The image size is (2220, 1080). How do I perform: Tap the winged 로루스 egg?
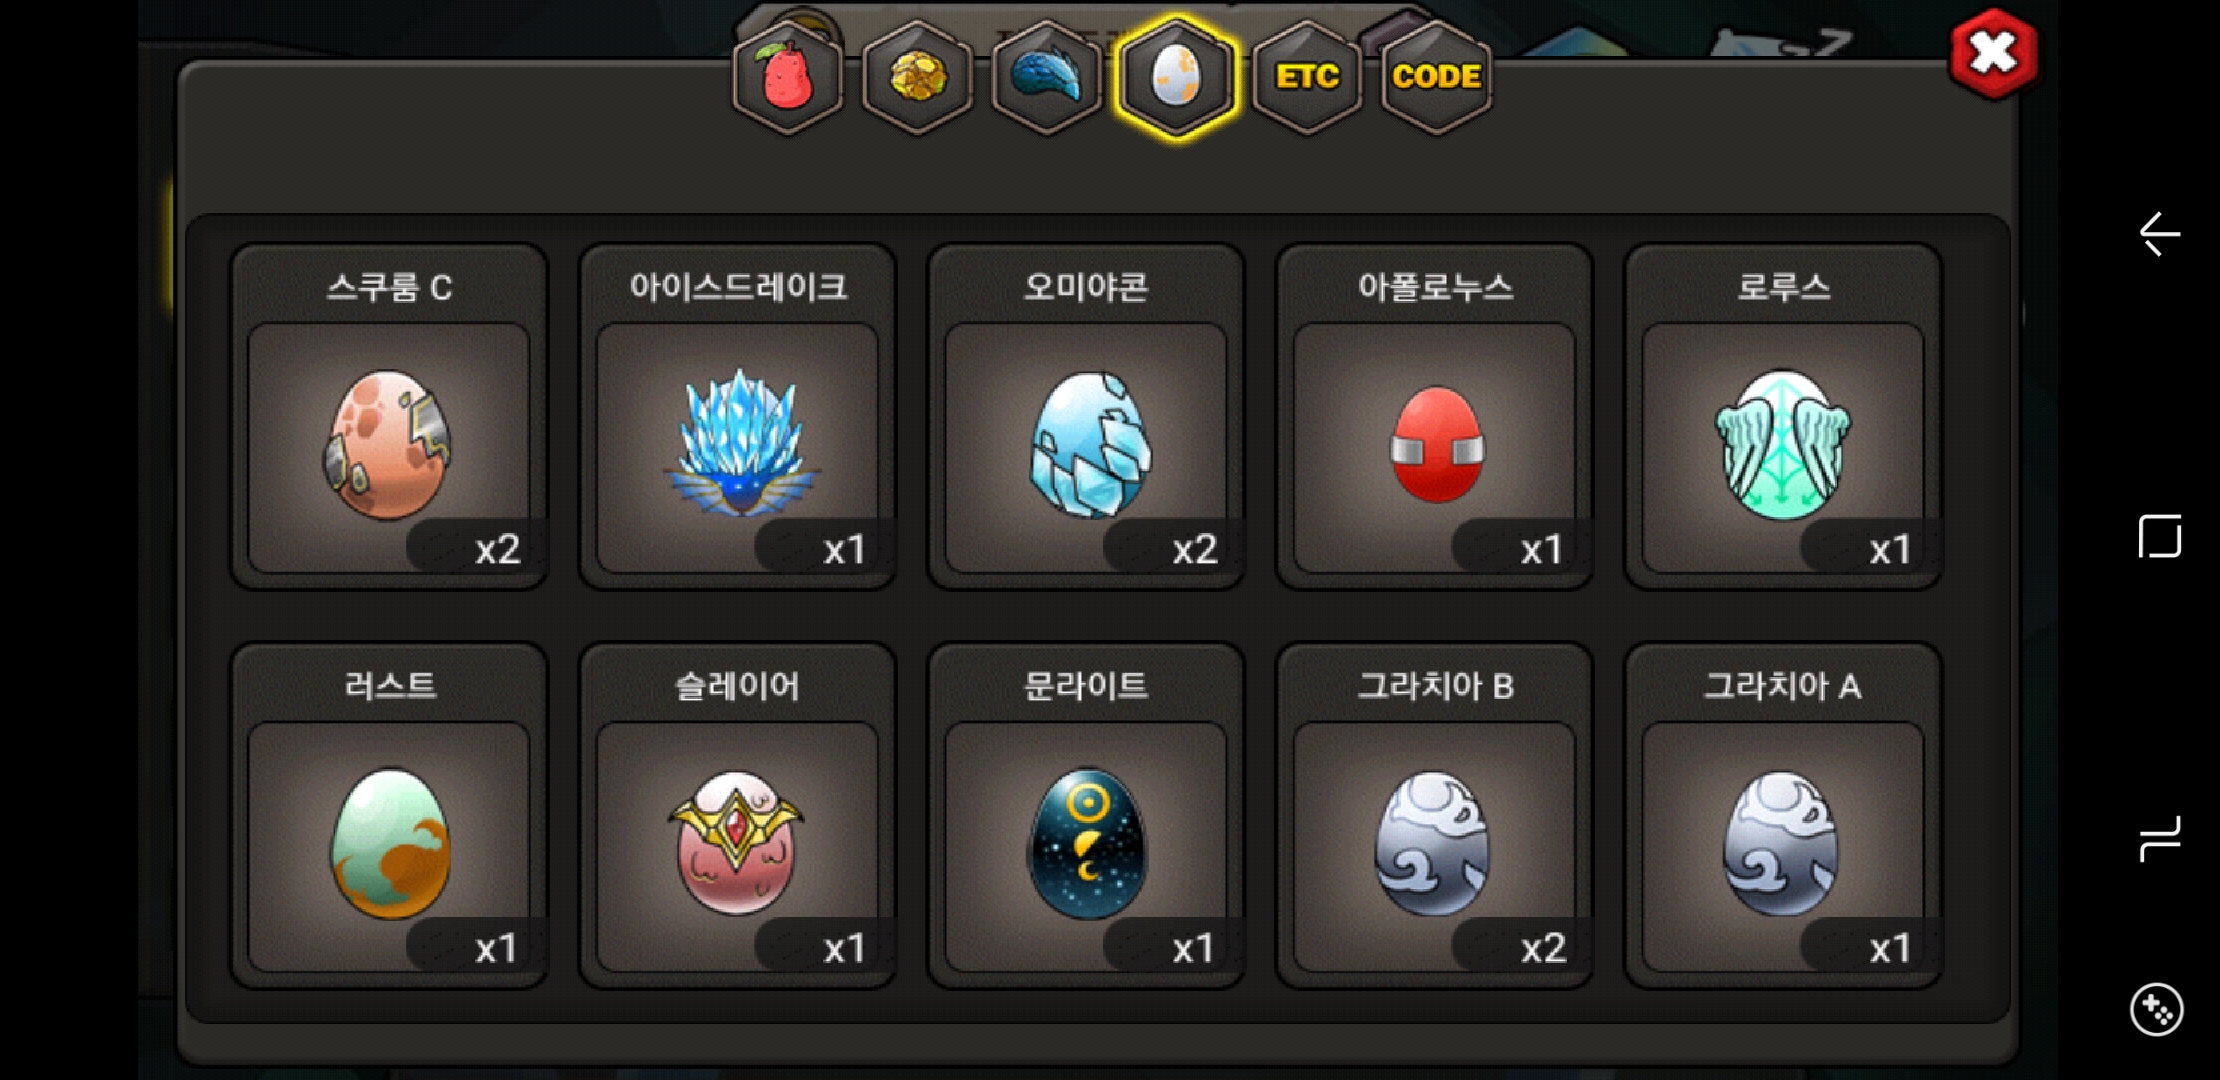1784,417
